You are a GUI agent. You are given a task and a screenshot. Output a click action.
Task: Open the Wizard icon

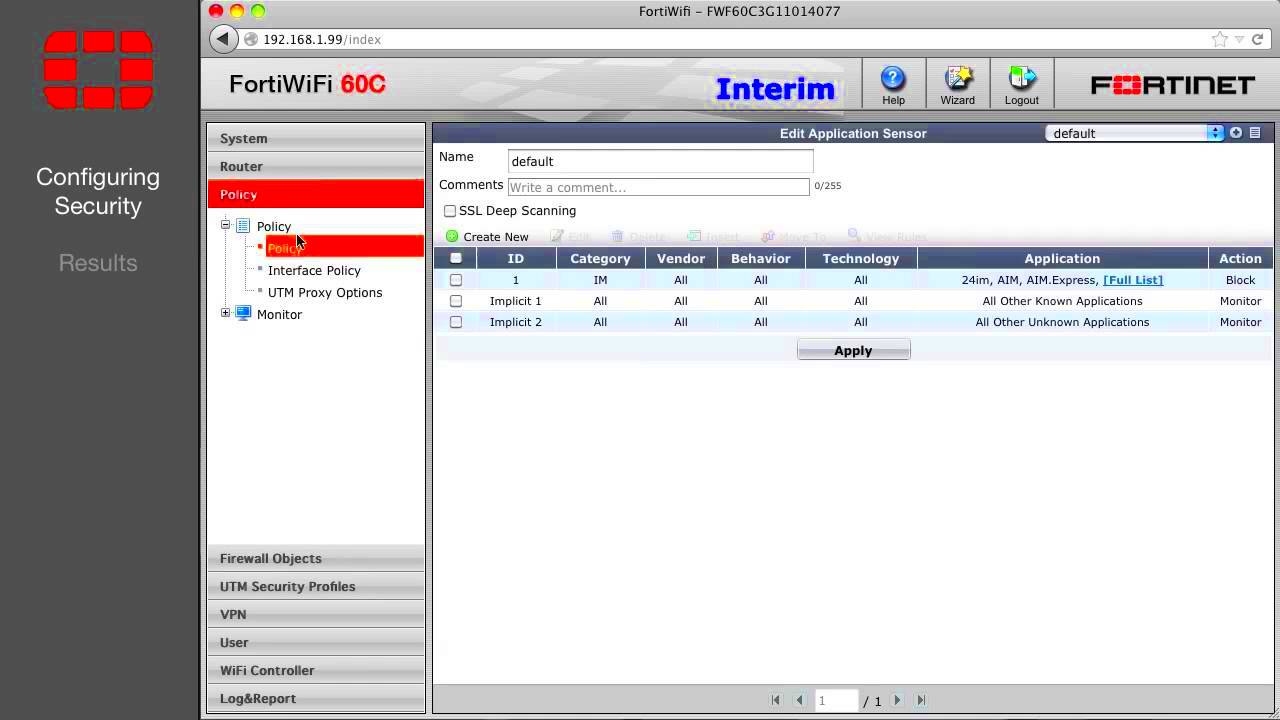tap(957, 77)
